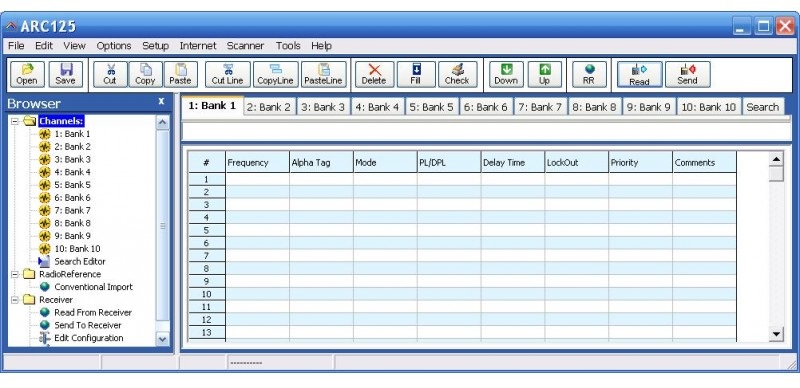Click Send to scanner toolbar icon
The image size is (800, 388).
pos(687,75)
